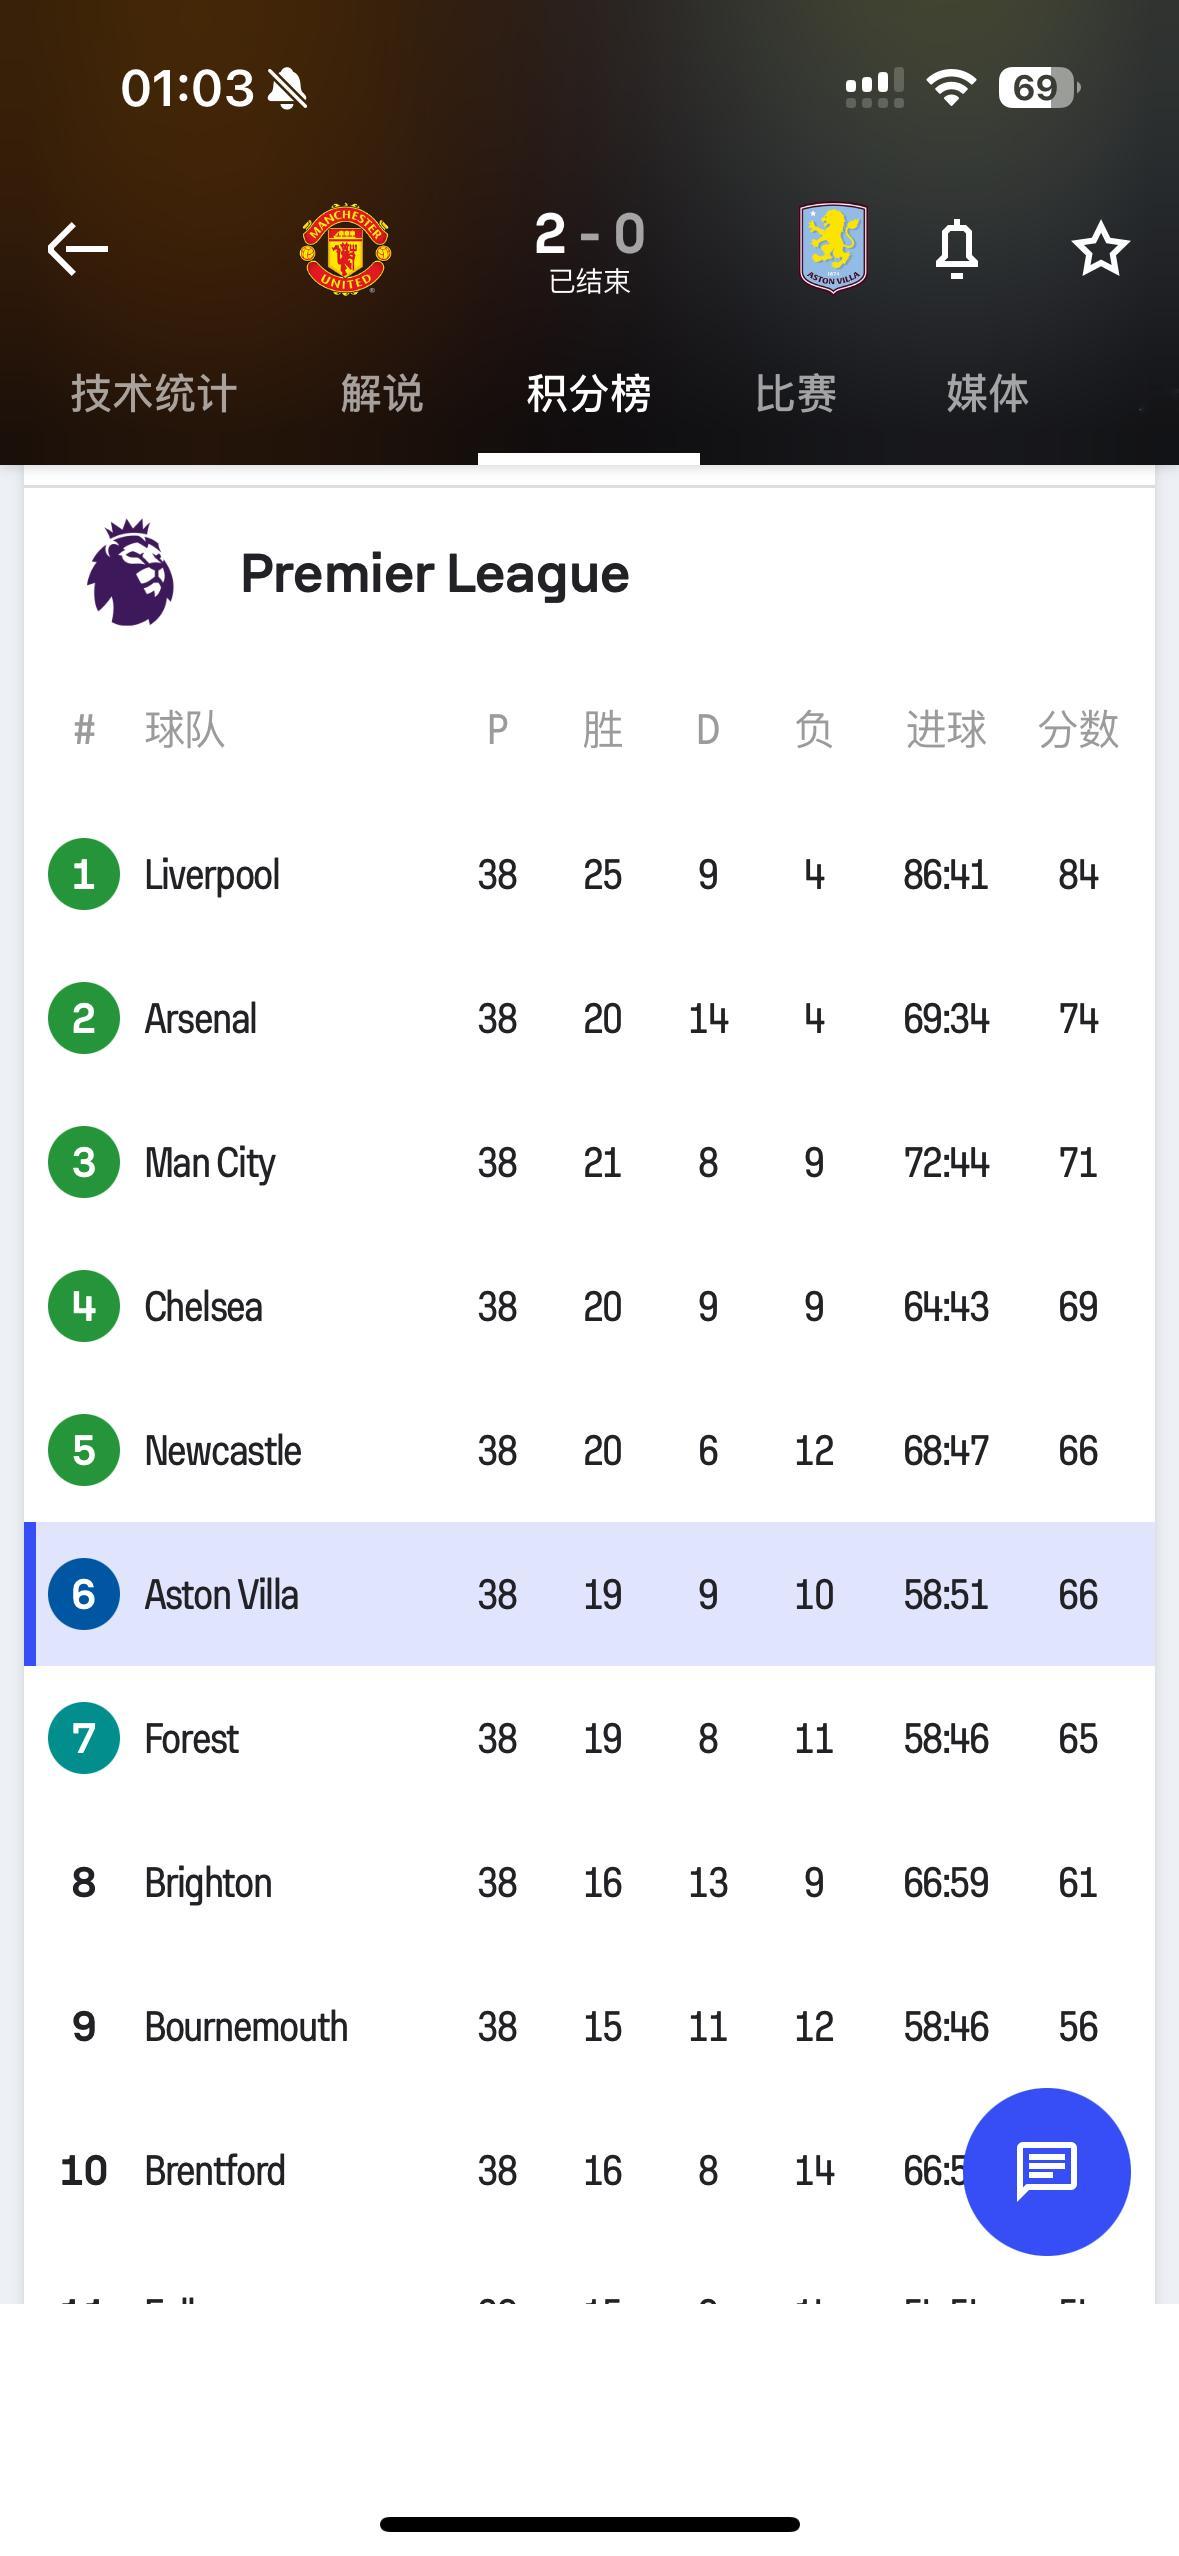Open the Premier League title link
This screenshot has height=2556, width=1179.
(435, 573)
